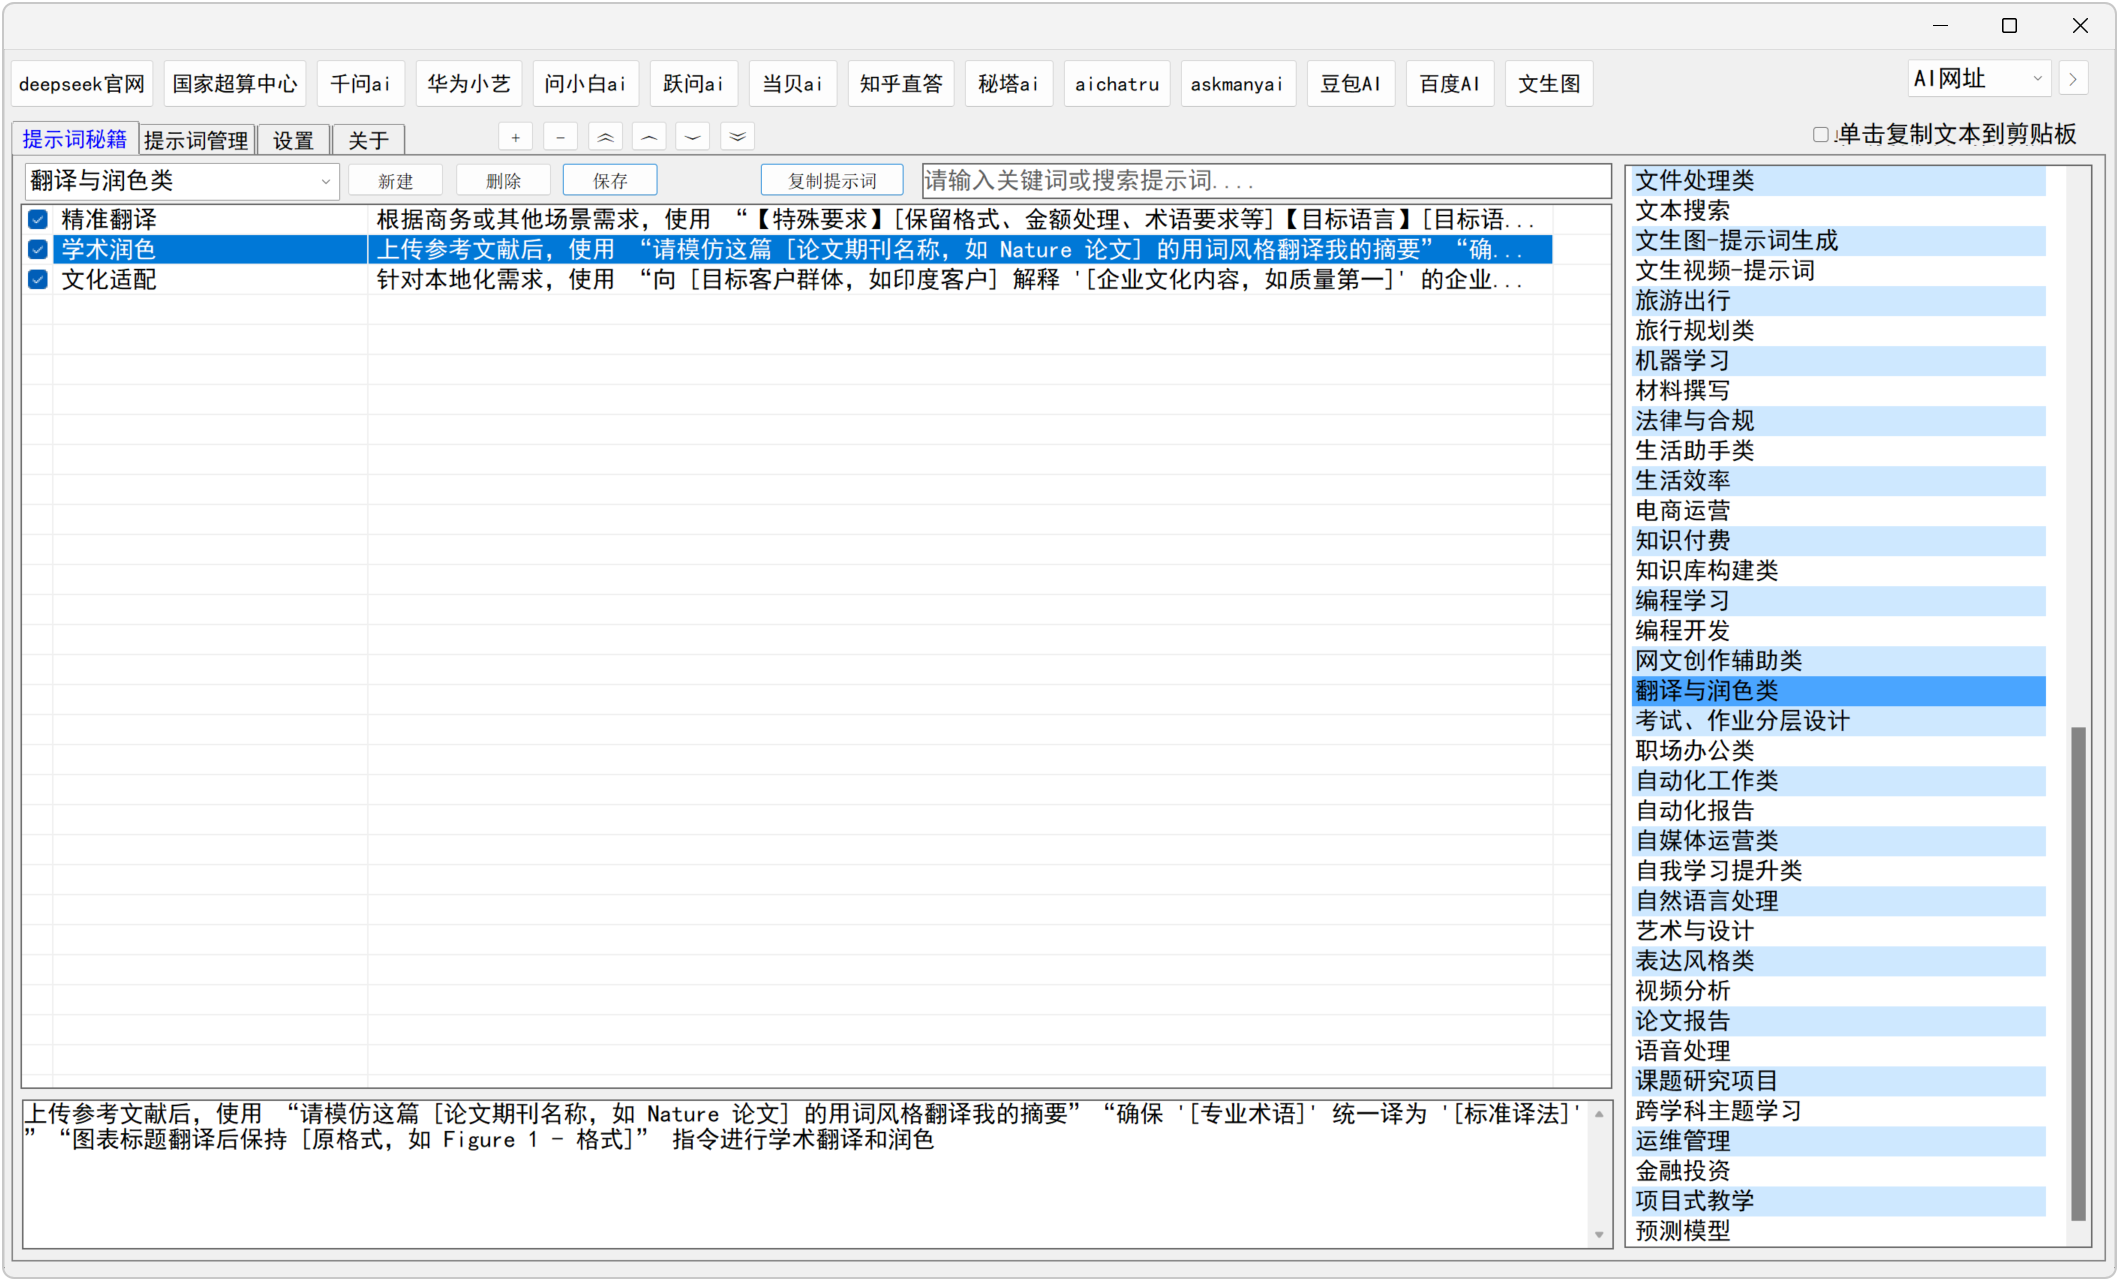
Task: Open aichatru link button
Action: [x=1117, y=84]
